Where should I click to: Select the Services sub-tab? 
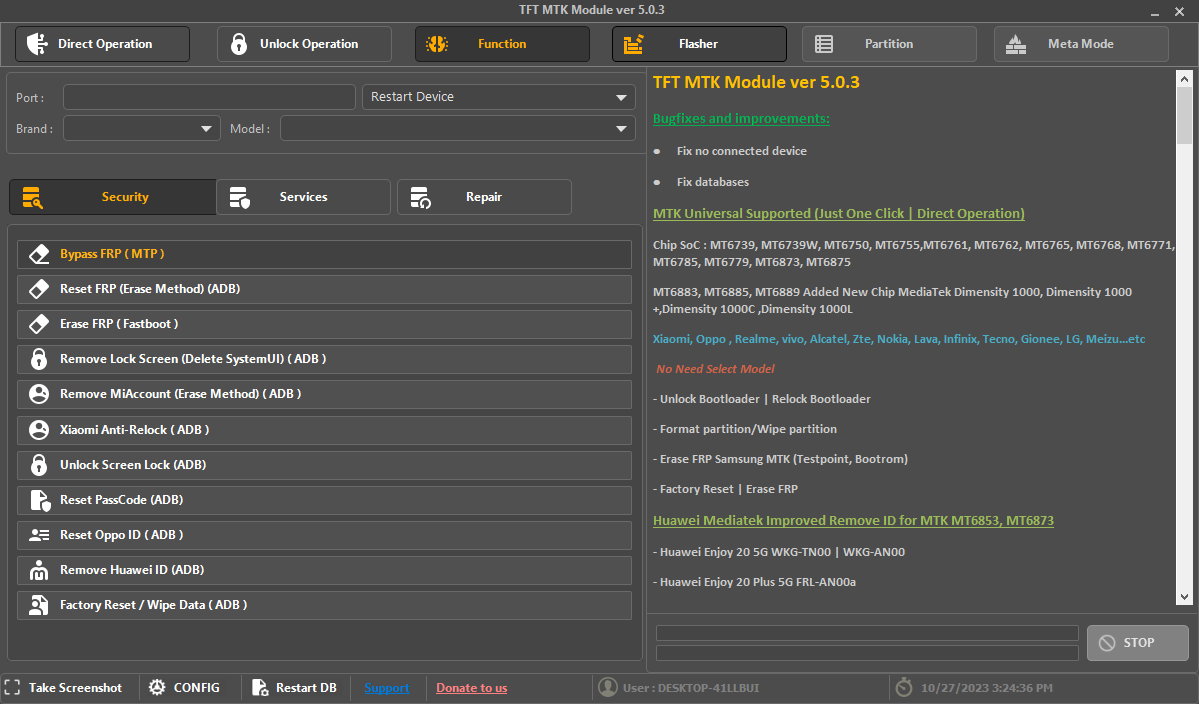304,197
